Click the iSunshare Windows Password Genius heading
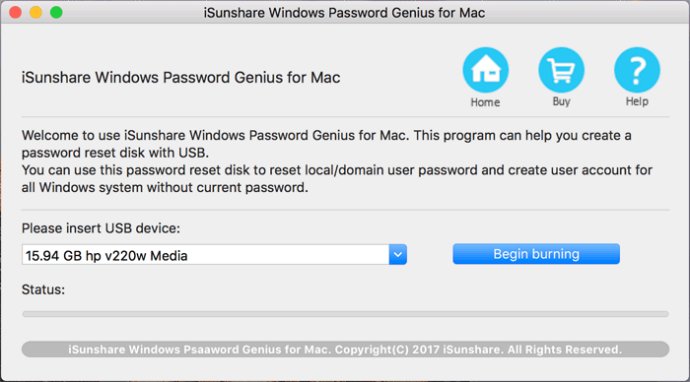Image resolution: width=690 pixels, height=382 pixels. pos(181,77)
